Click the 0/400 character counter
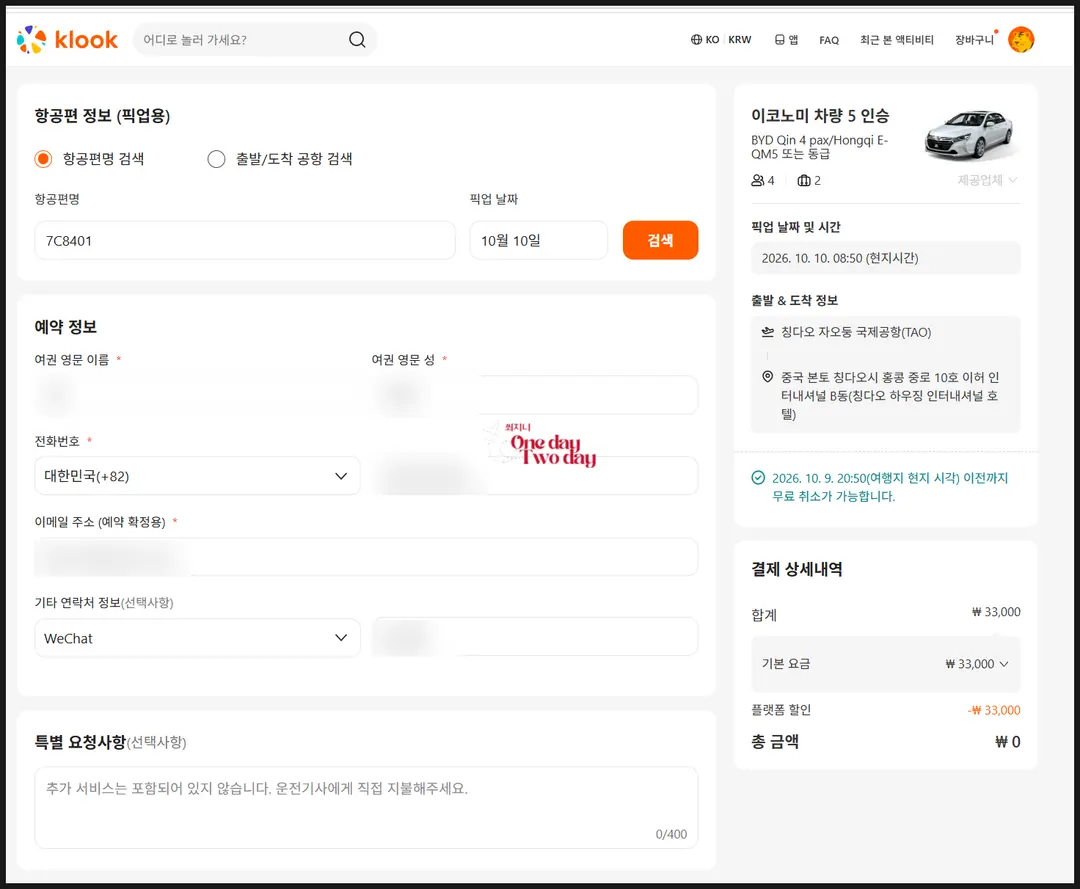The width and height of the screenshot is (1080, 889). (x=671, y=834)
